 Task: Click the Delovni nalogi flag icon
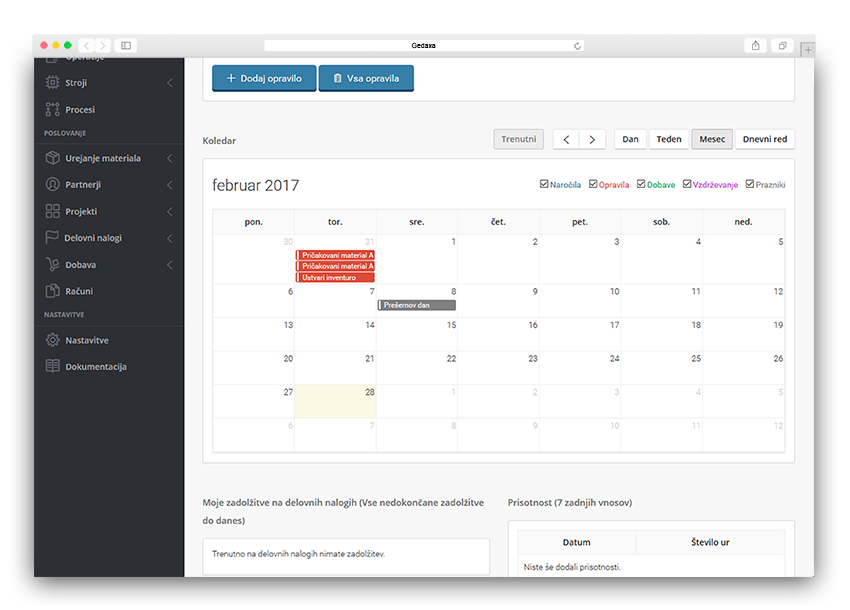tap(53, 238)
